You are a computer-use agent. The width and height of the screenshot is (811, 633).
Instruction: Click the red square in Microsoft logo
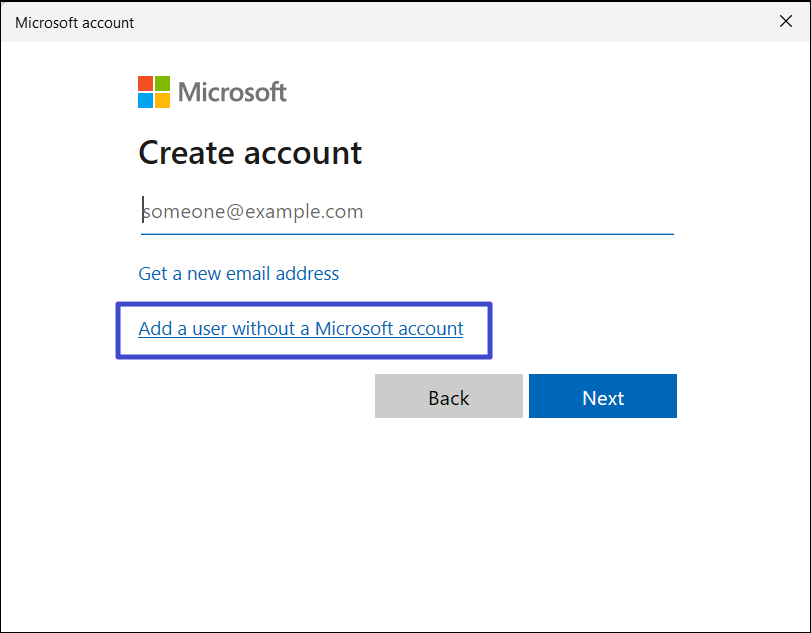tap(146, 84)
